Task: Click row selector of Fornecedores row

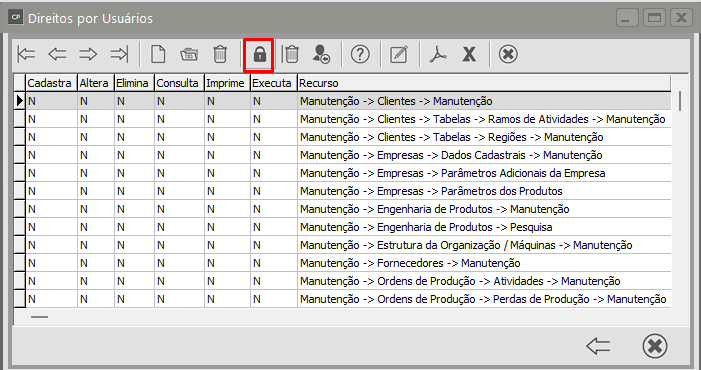Action: pos(20,263)
